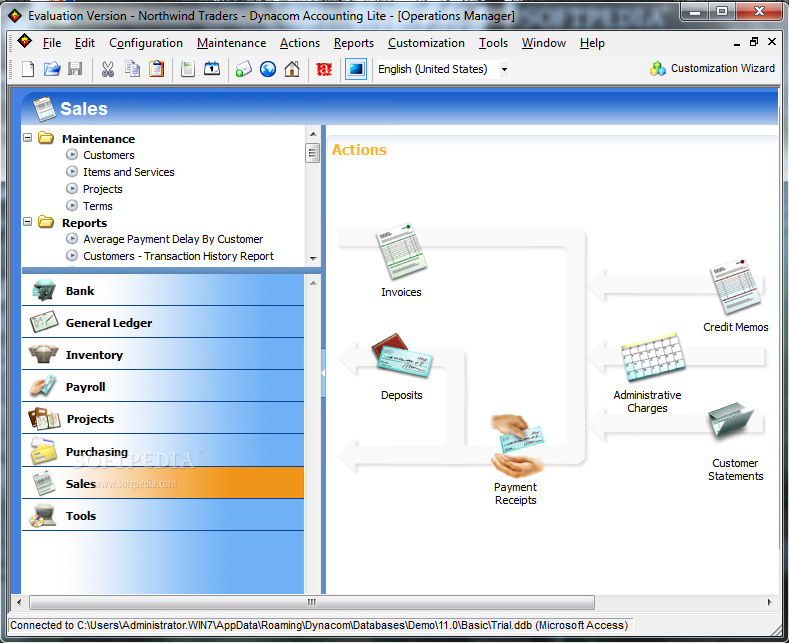
Task: Open the Maintenance menu
Action: pos(231,43)
